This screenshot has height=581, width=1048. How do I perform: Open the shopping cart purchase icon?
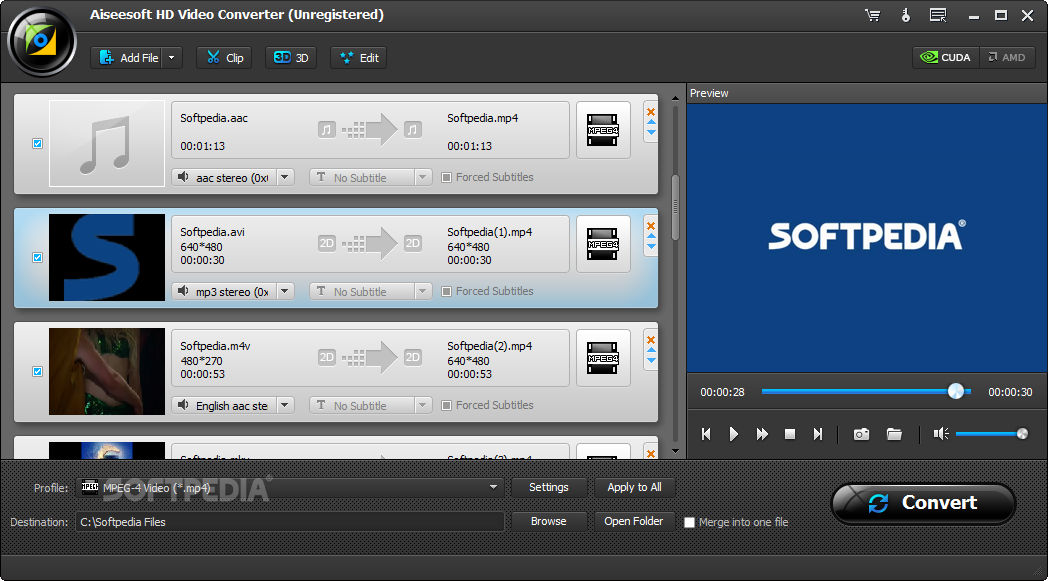[872, 15]
